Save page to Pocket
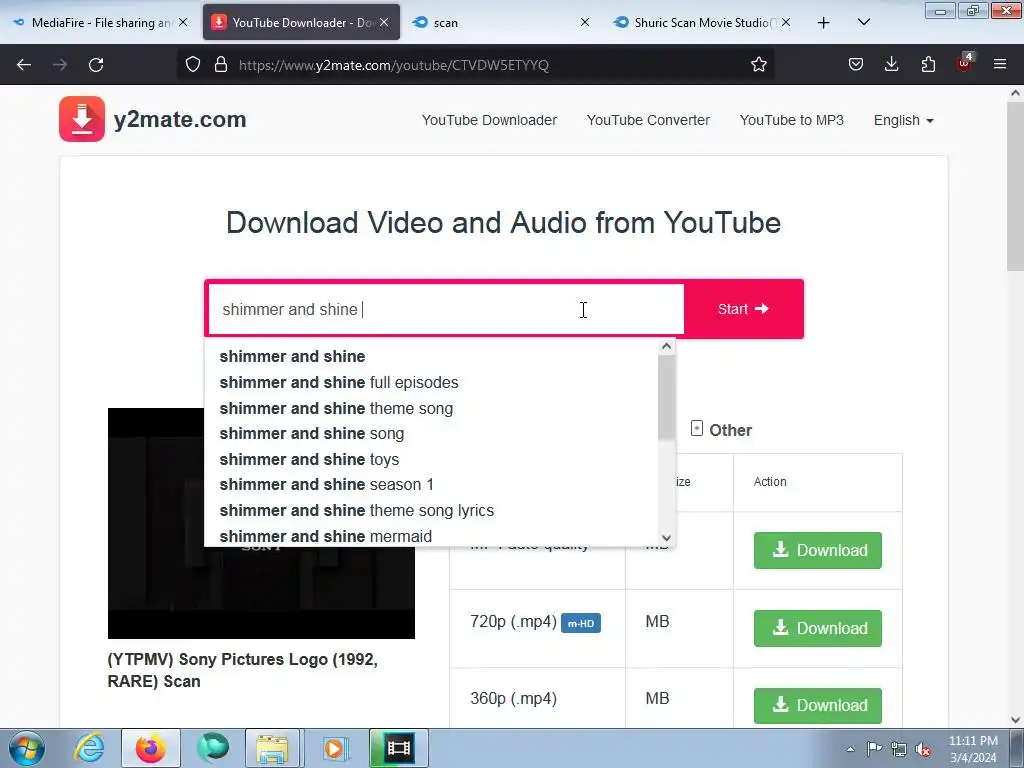 (856, 65)
